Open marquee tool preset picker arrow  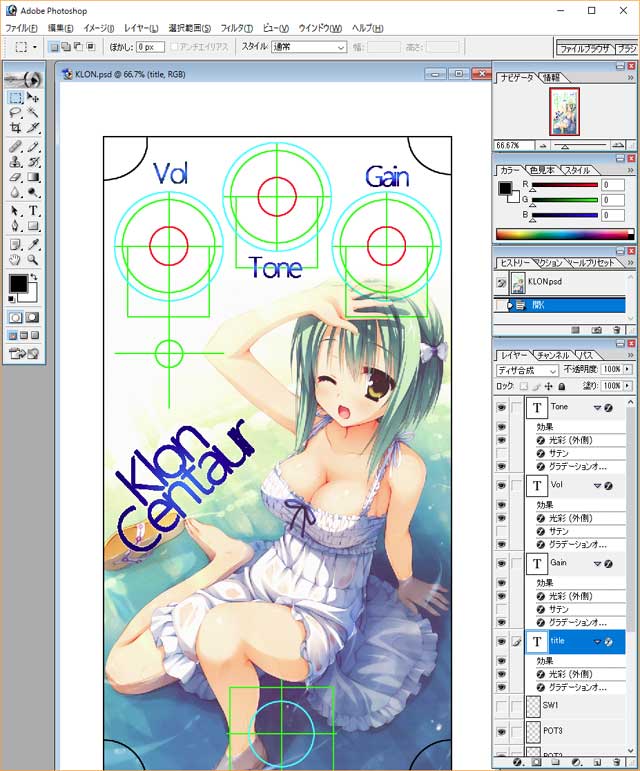tap(34, 47)
